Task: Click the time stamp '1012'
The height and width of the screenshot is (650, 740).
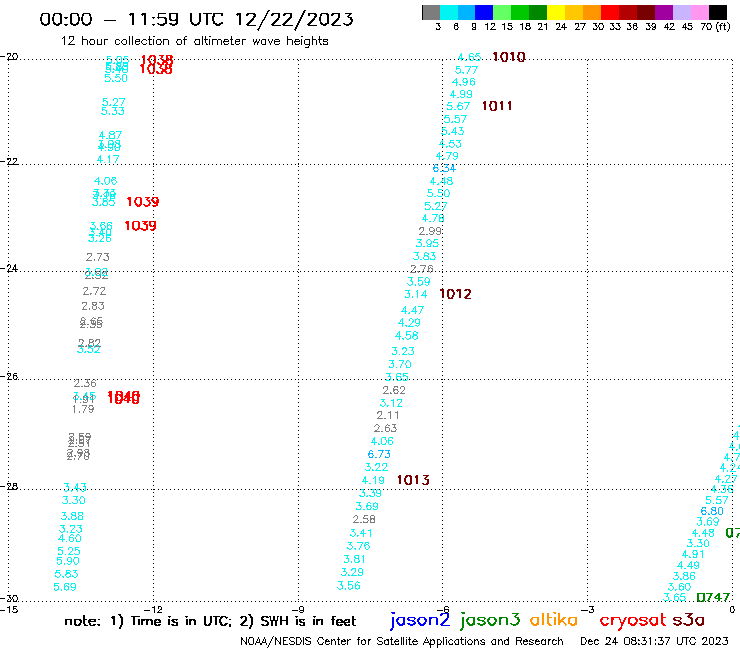Action: (455, 294)
